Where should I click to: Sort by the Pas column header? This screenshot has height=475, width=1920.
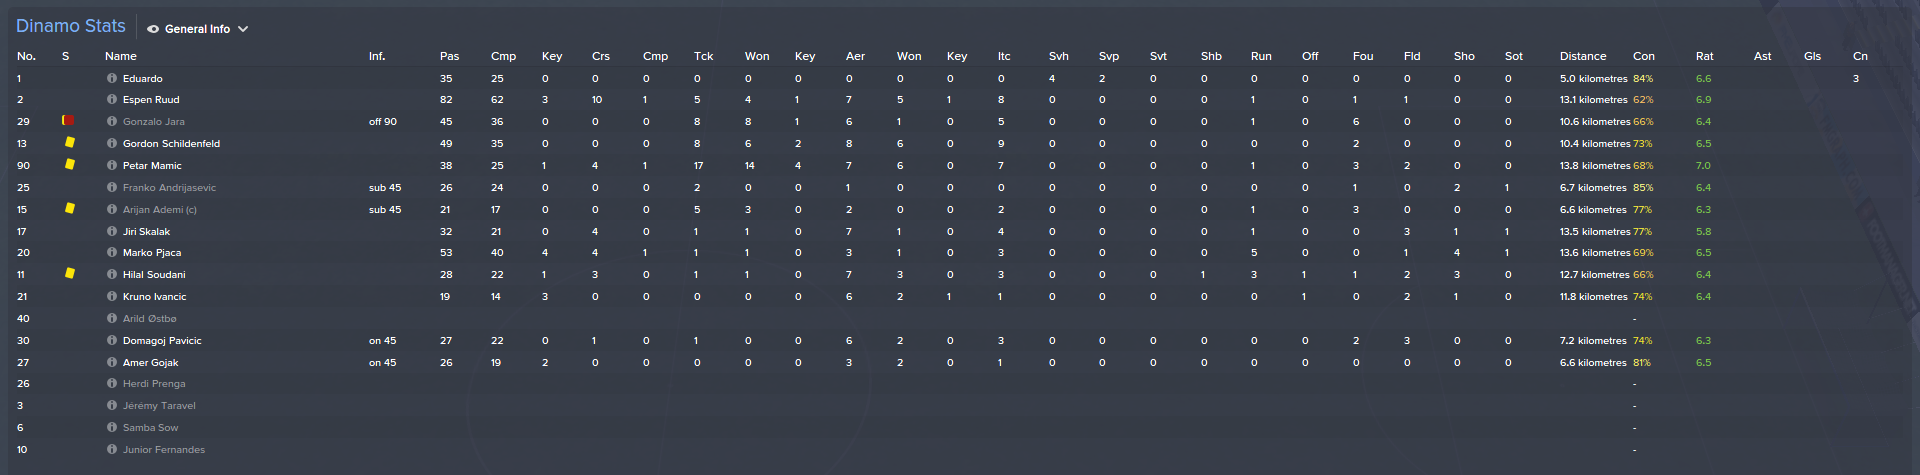tap(449, 56)
